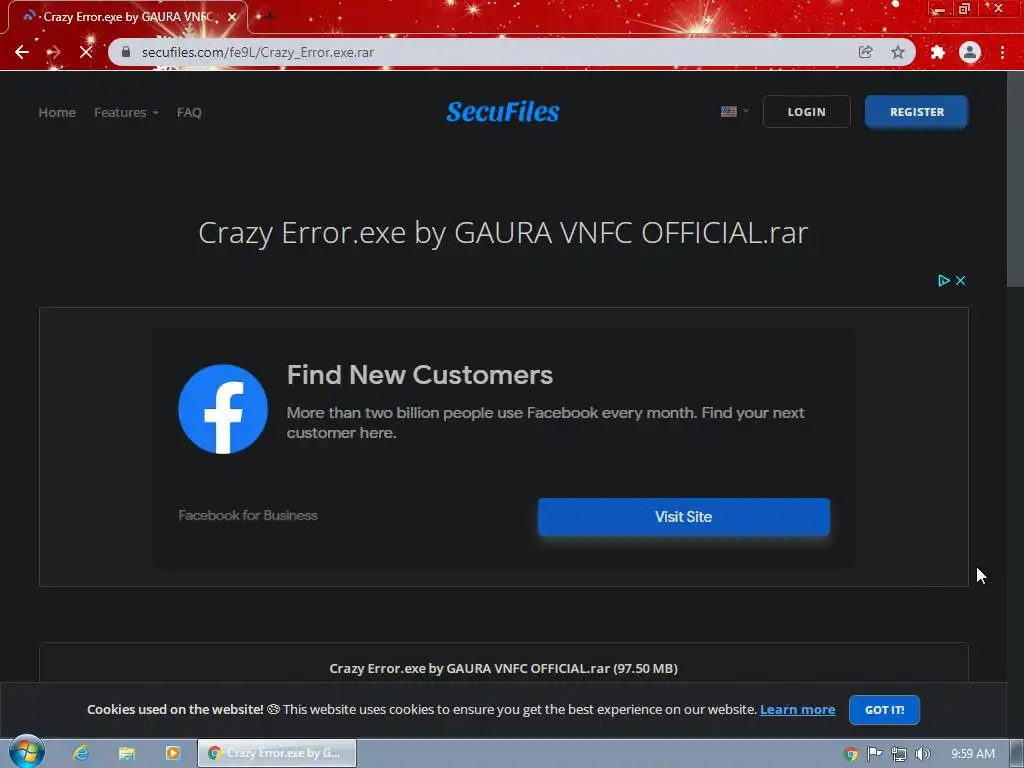Click the file name text with 97.50 MB
This screenshot has width=1024, height=768.
(503, 668)
